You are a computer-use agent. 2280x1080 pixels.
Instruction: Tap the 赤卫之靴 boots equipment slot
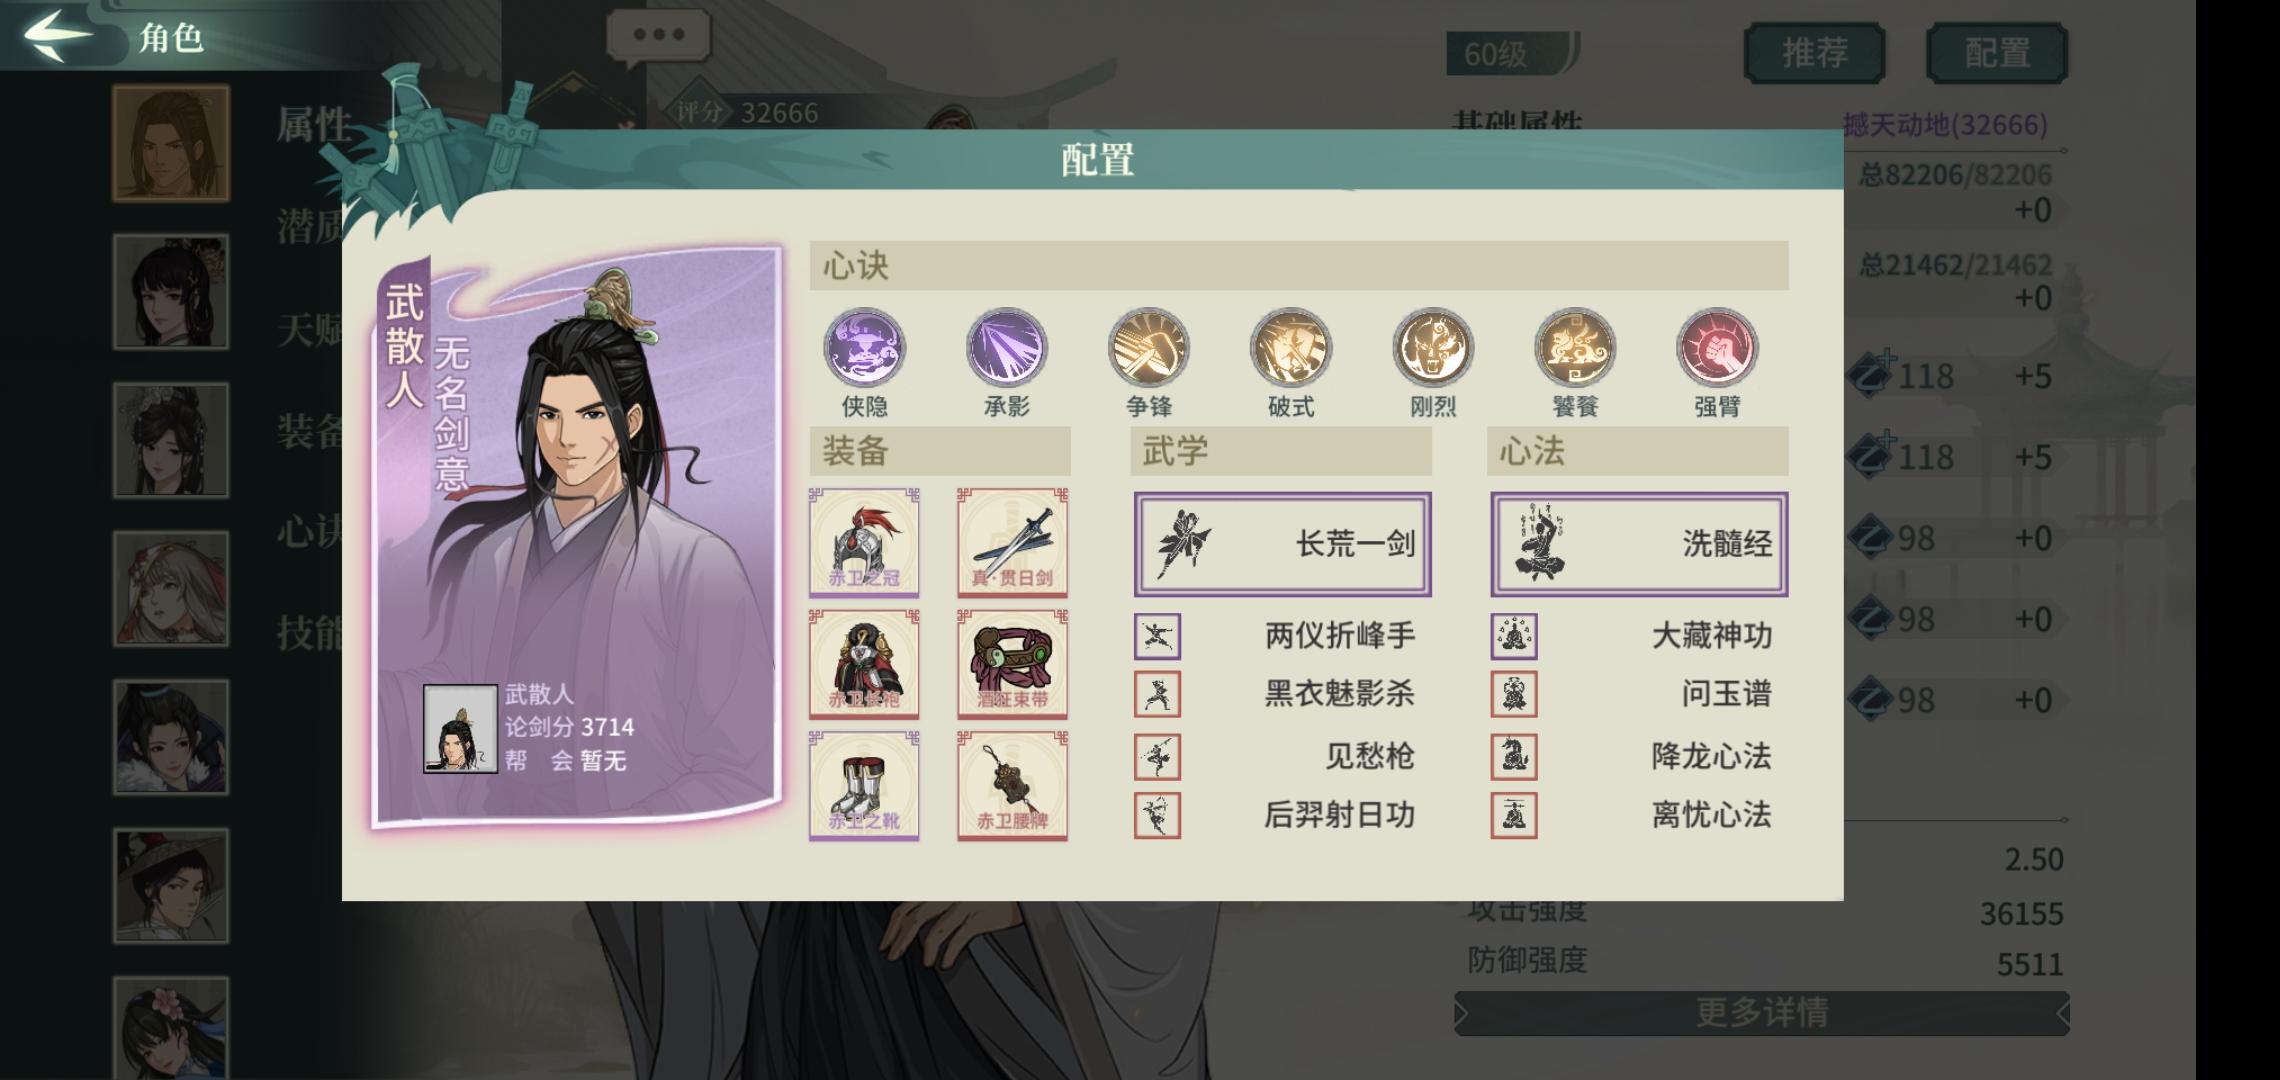[x=864, y=786]
